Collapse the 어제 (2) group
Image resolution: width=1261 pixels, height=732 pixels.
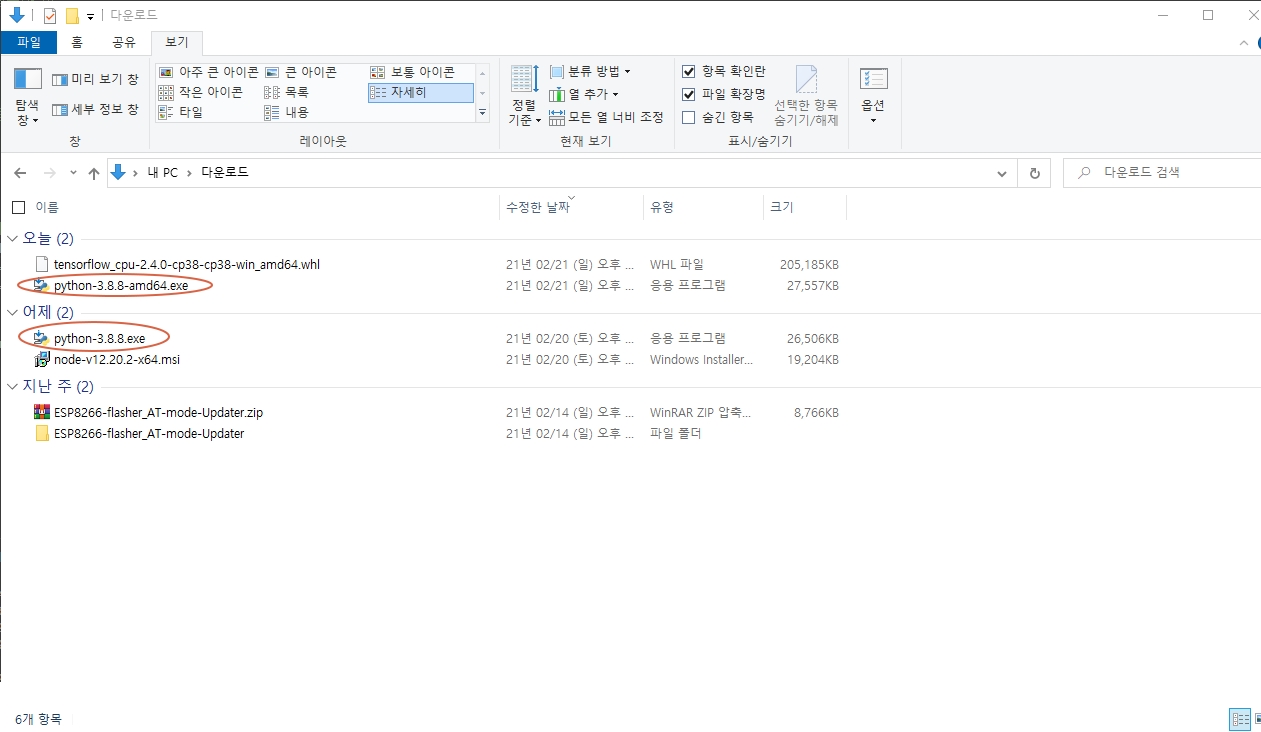point(12,313)
